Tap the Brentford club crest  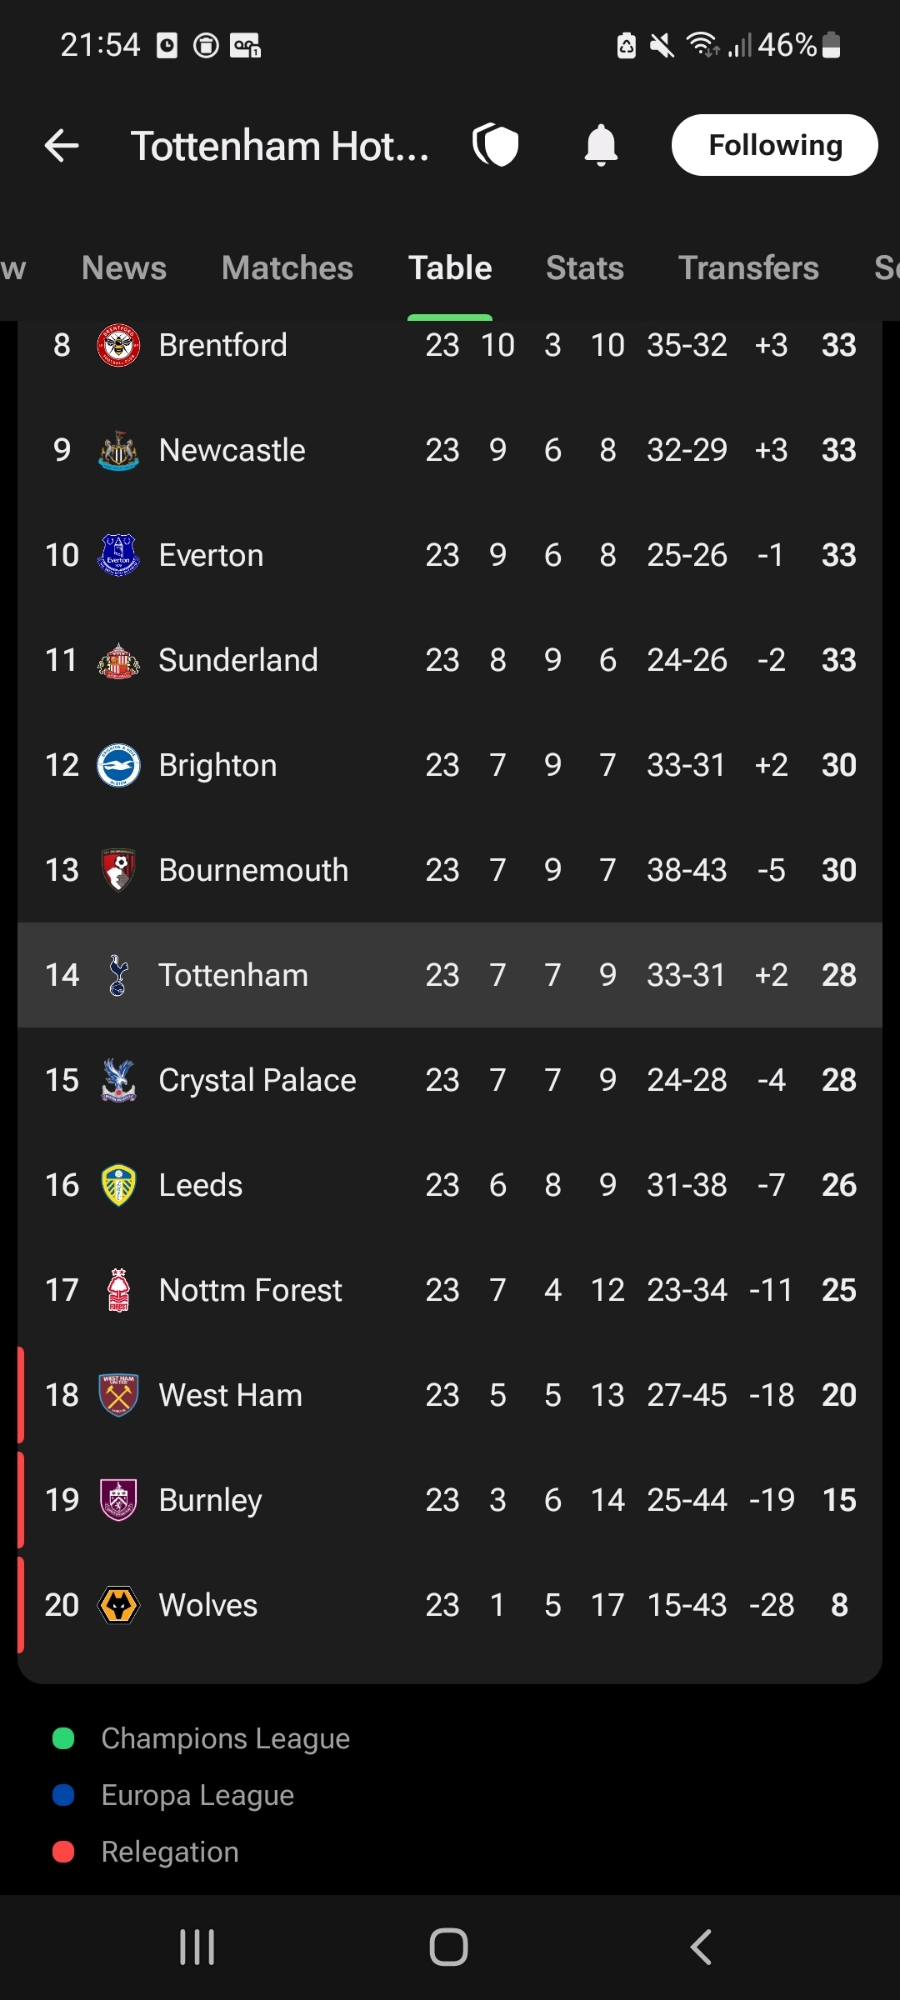click(118, 346)
